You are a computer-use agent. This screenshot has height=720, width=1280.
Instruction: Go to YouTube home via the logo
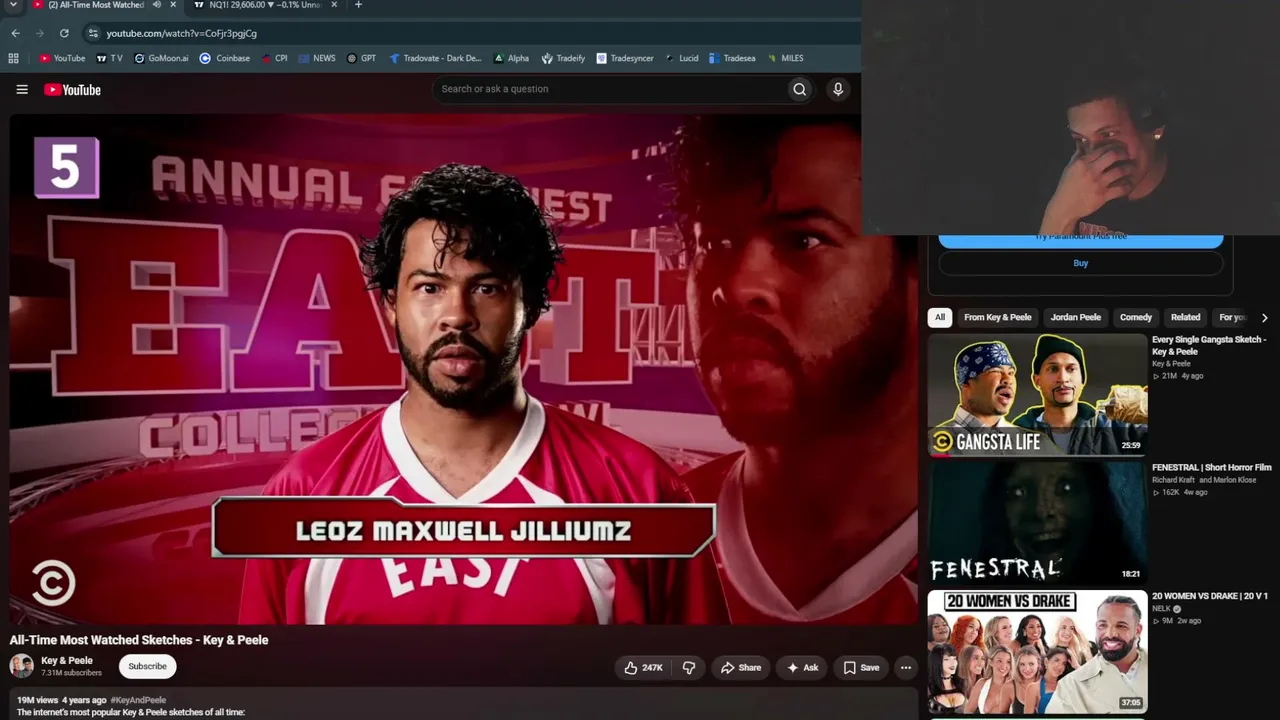[x=72, y=90]
